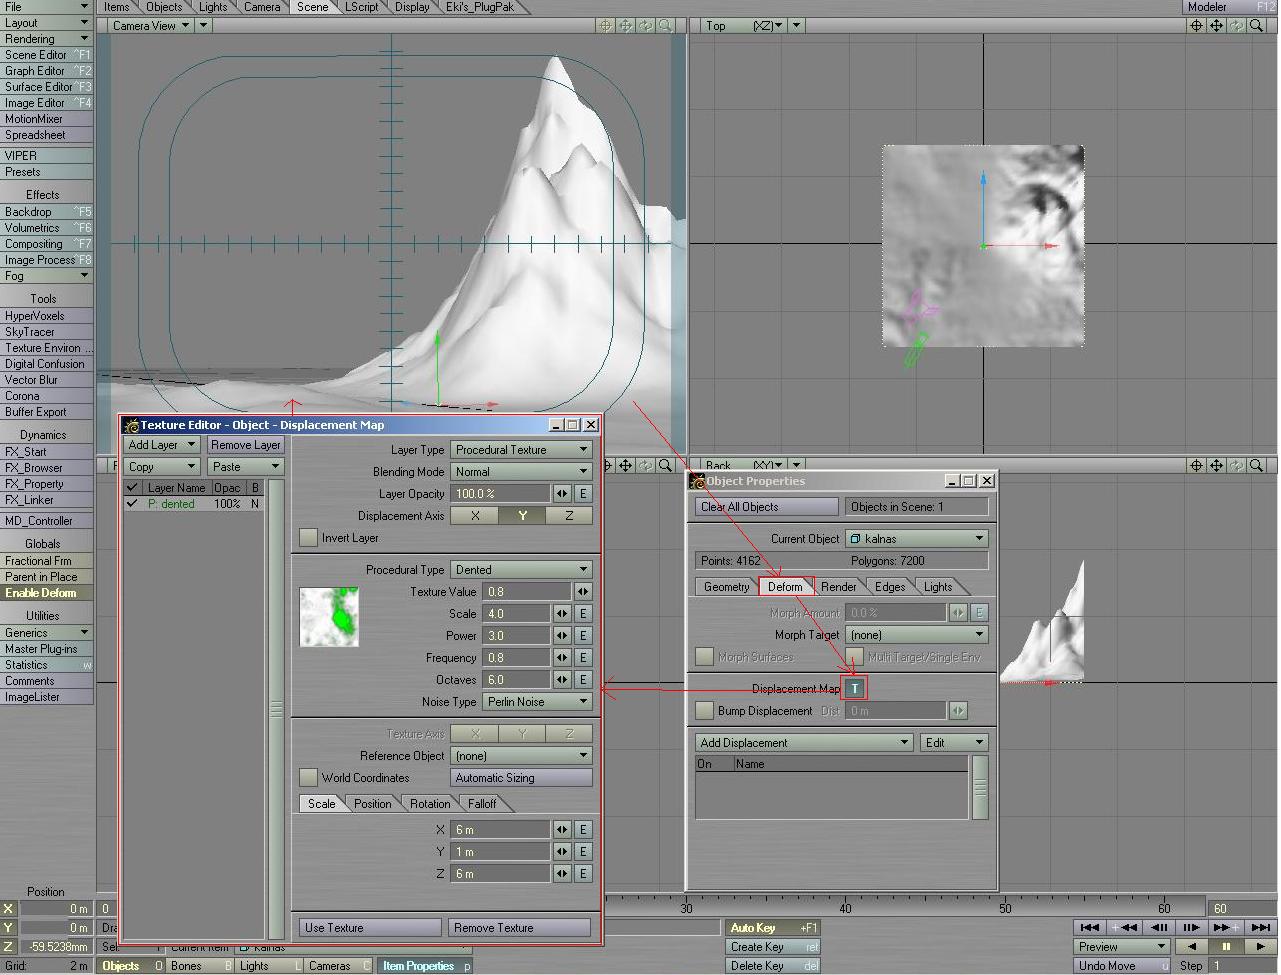Go to last frame in transport controls
This screenshot has width=1281, height=975.
[x=1261, y=927]
